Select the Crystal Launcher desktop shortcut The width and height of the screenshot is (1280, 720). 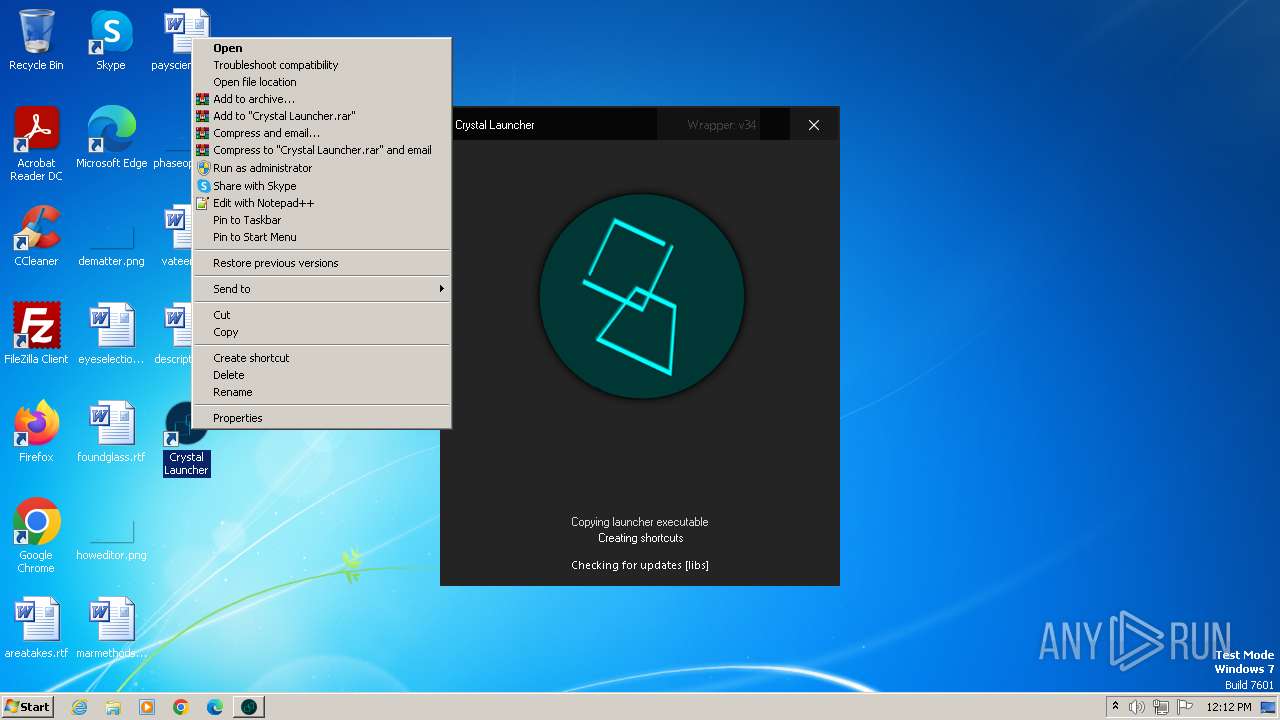(187, 440)
